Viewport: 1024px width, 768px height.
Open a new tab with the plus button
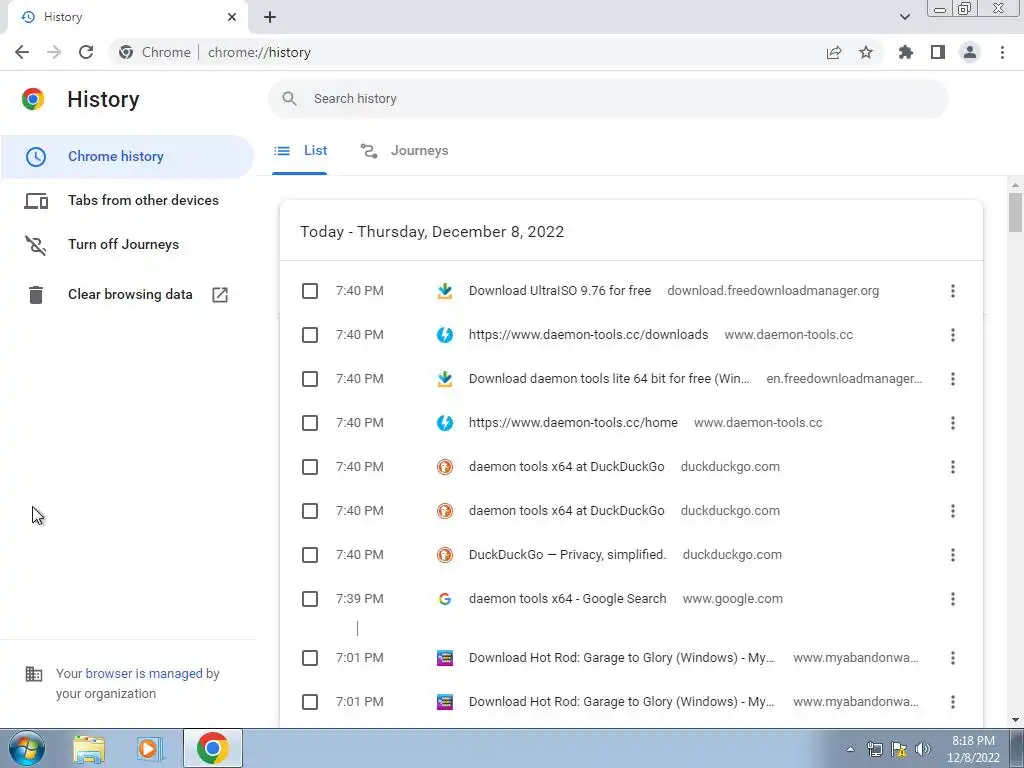[270, 17]
